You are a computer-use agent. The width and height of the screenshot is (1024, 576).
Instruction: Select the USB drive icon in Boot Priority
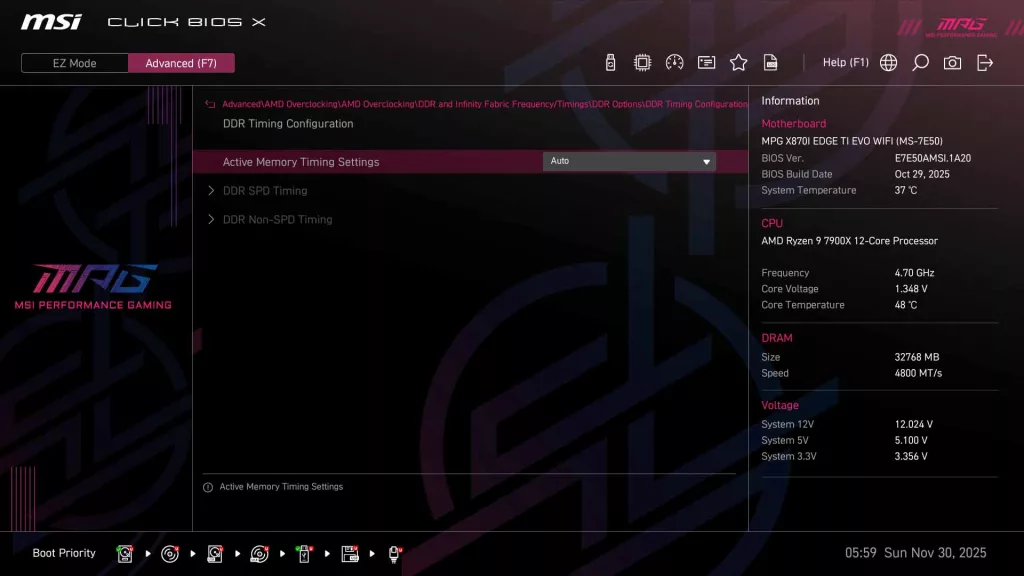click(x=304, y=553)
